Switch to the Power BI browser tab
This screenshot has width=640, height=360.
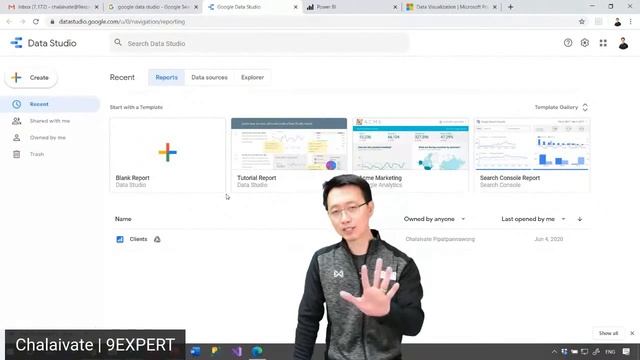[x=351, y=7]
